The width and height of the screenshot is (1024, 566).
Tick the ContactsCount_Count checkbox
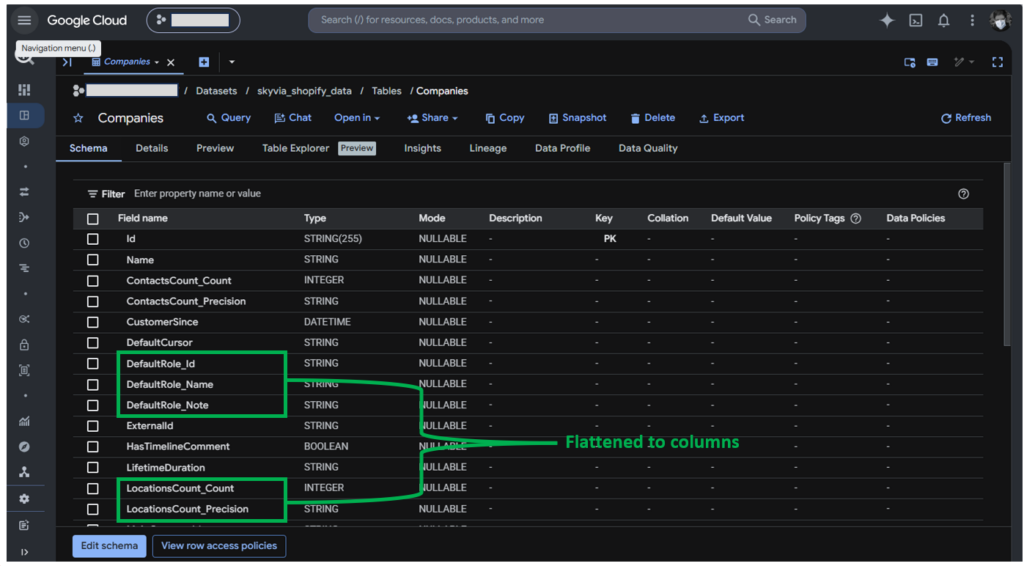point(93,281)
